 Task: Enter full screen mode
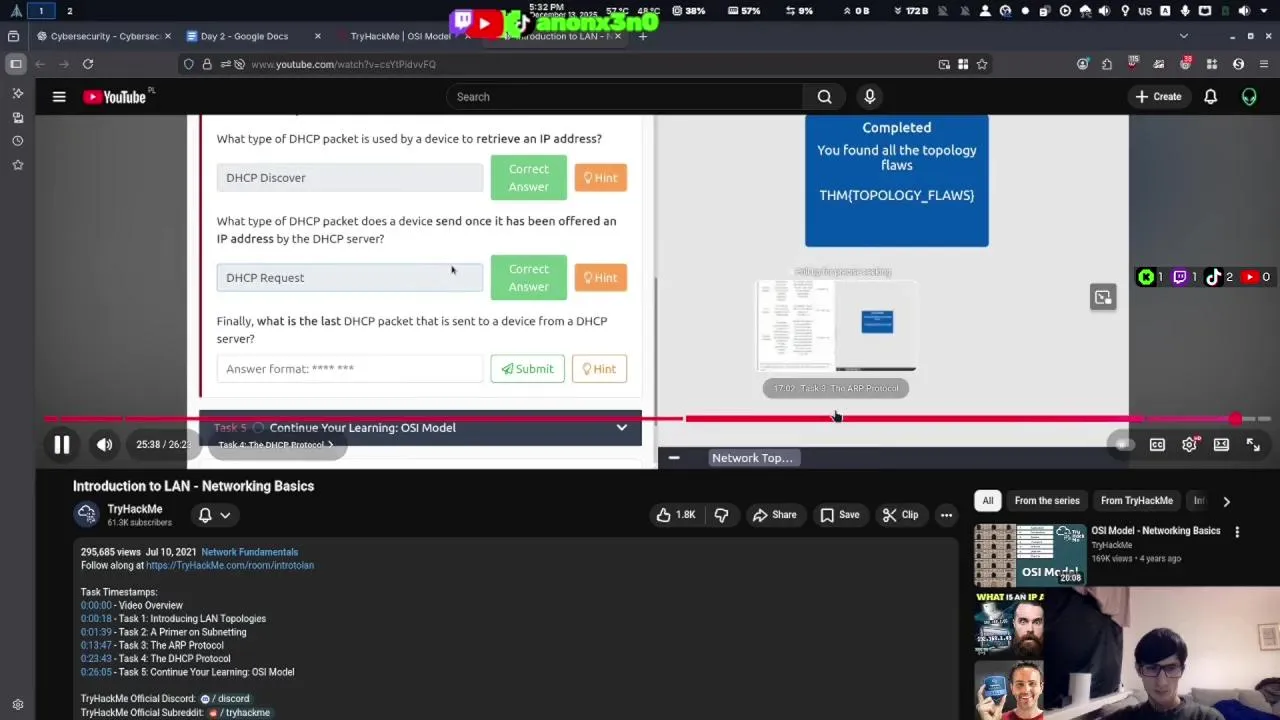click(x=1253, y=445)
